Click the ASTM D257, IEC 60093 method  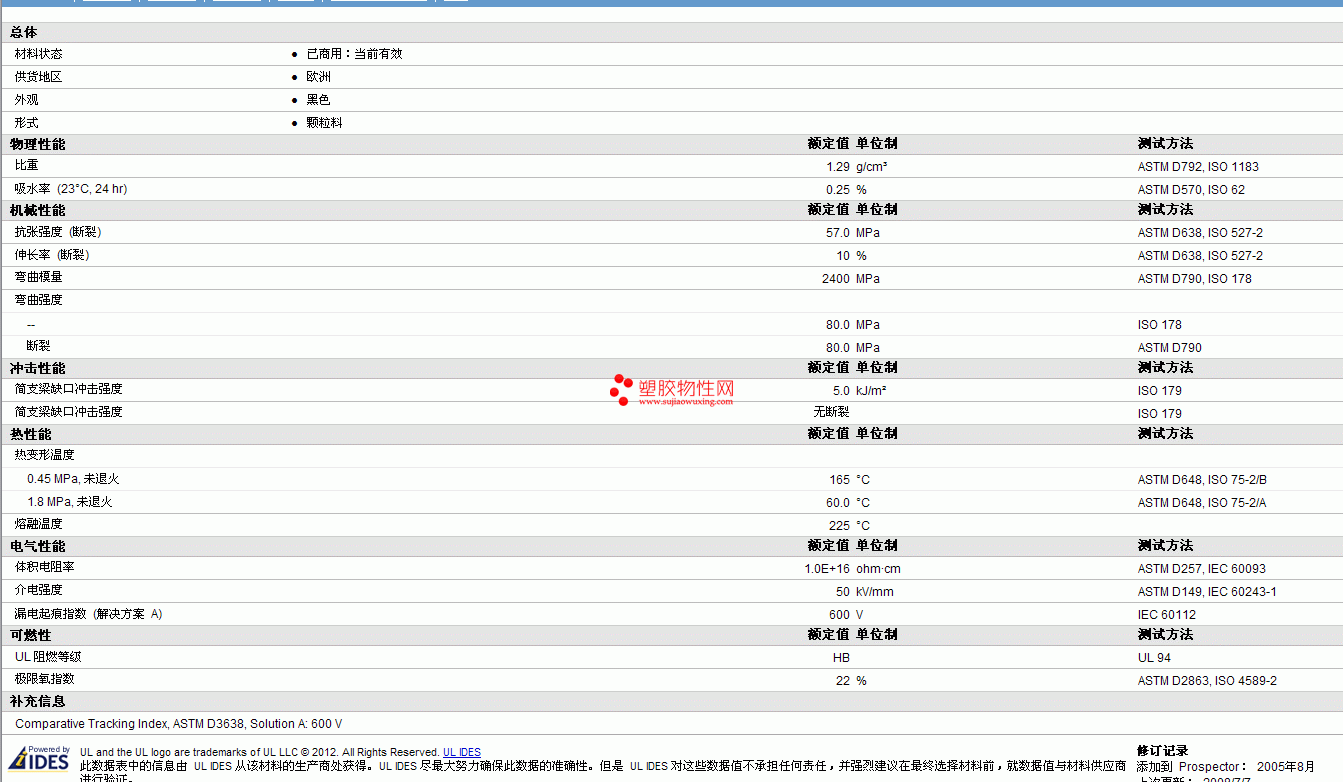pos(1201,569)
